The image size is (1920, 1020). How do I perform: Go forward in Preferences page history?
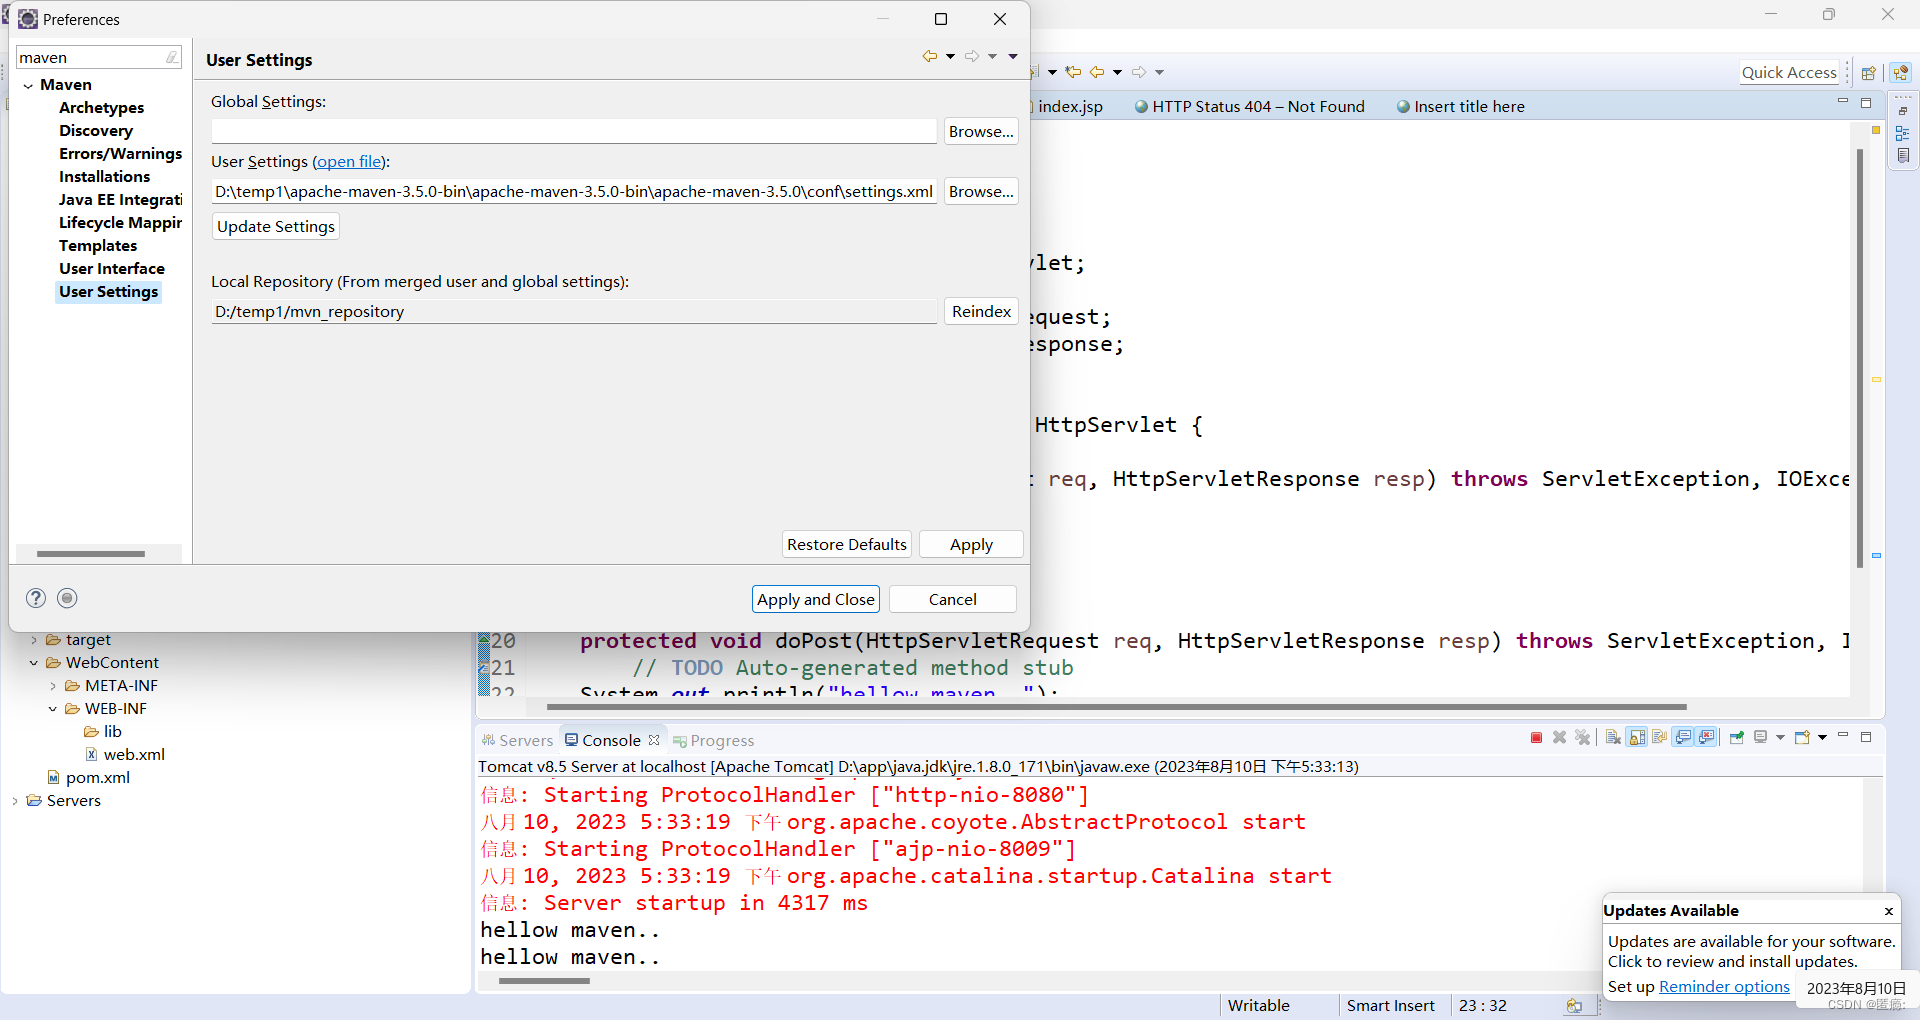click(972, 56)
